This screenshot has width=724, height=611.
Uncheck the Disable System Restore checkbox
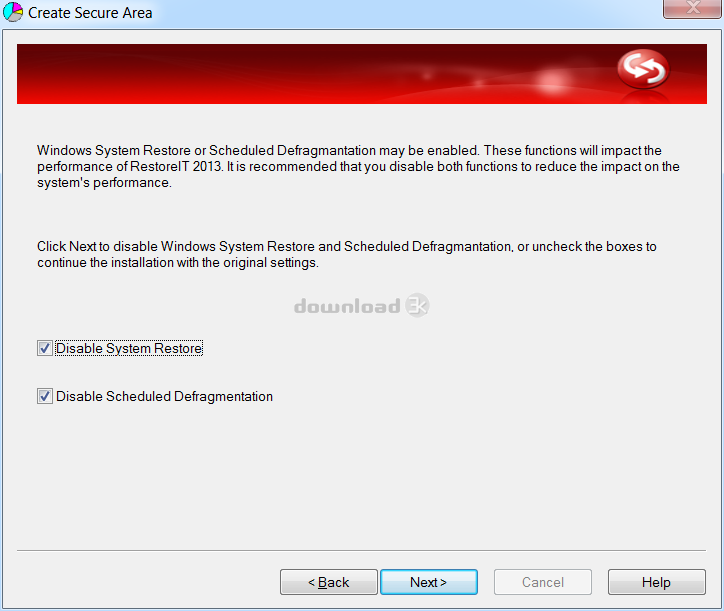(x=45, y=348)
